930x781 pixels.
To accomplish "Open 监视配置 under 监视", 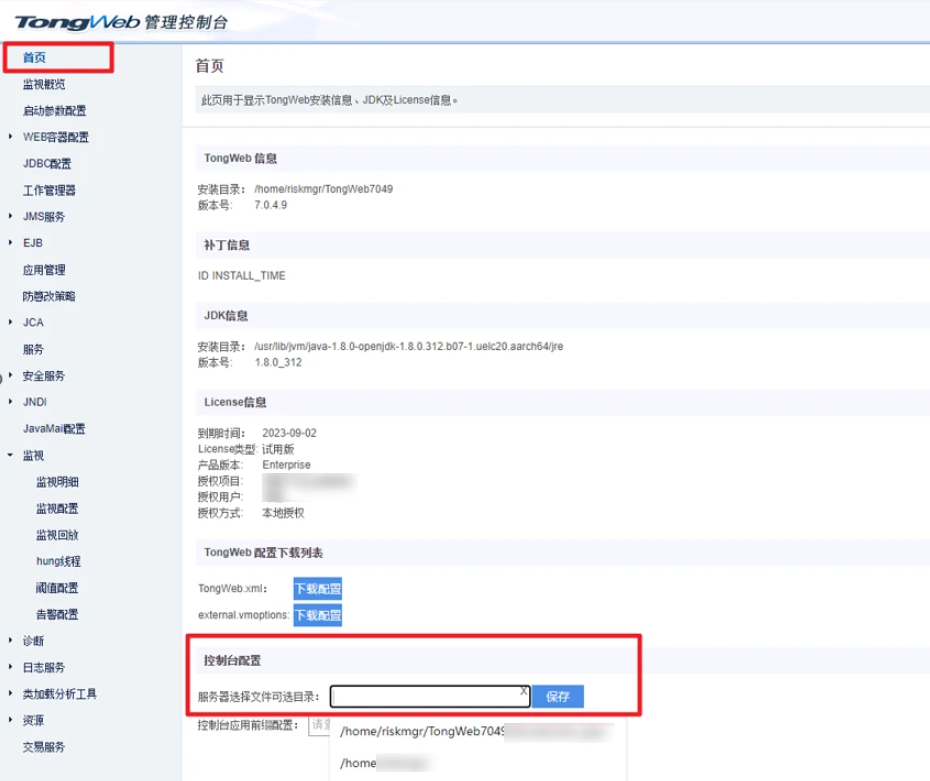I will [x=58, y=509].
